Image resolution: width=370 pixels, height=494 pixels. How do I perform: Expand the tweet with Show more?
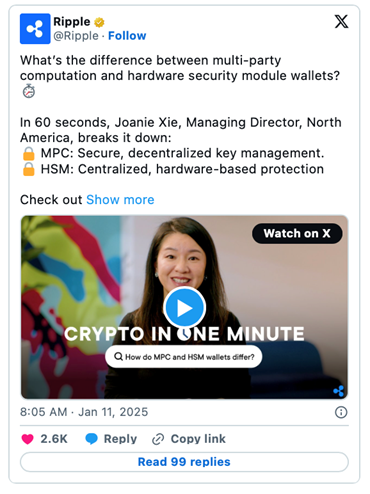[120, 200]
